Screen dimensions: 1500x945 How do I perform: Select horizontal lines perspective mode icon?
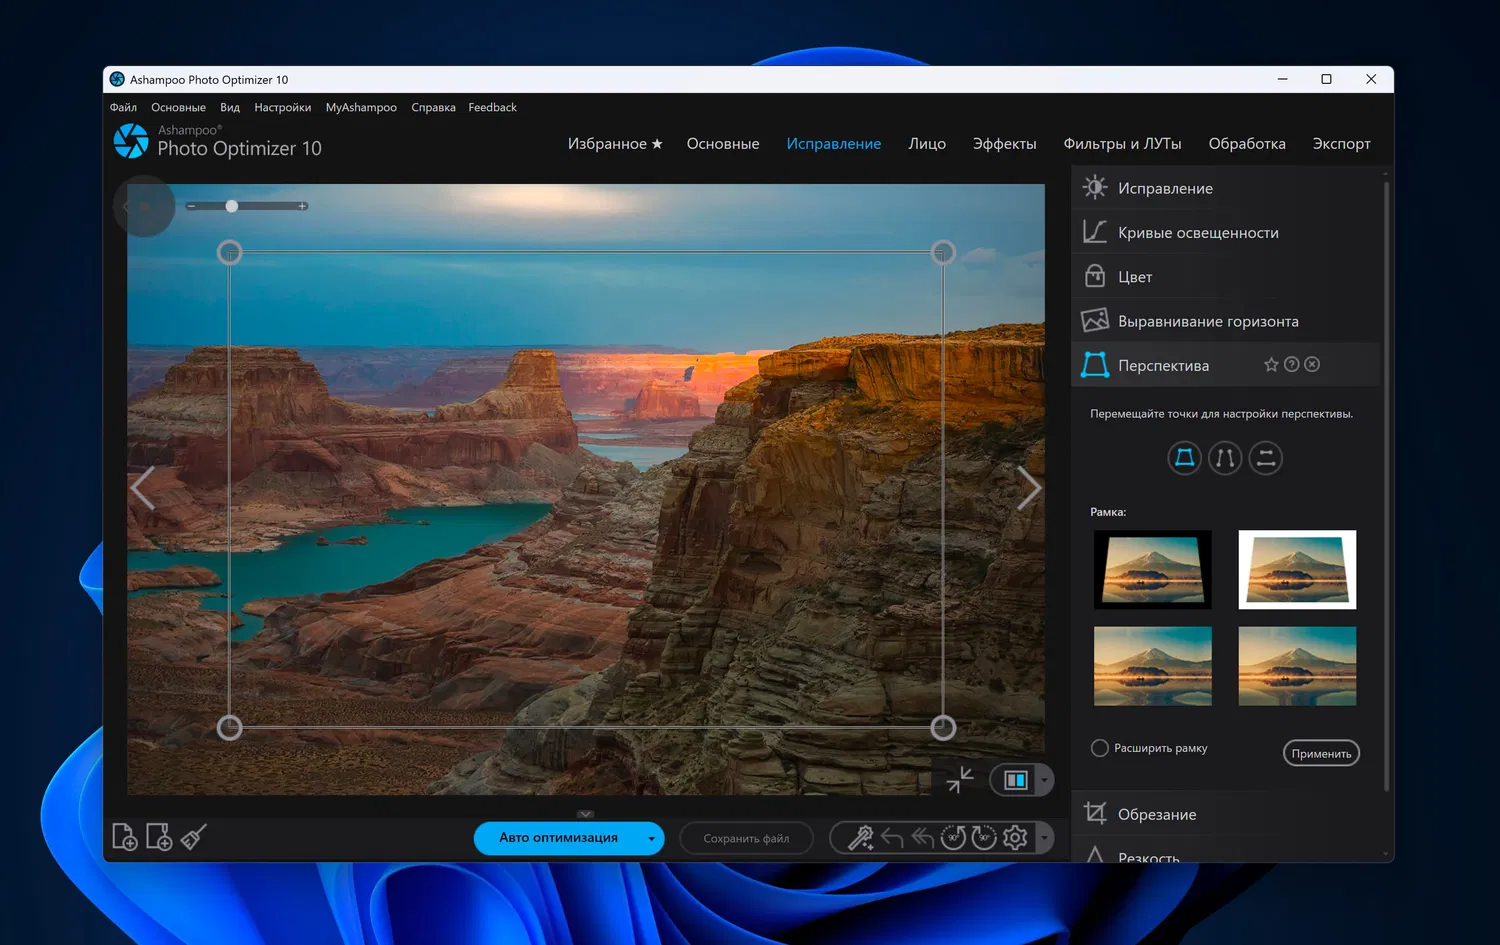tap(1265, 458)
